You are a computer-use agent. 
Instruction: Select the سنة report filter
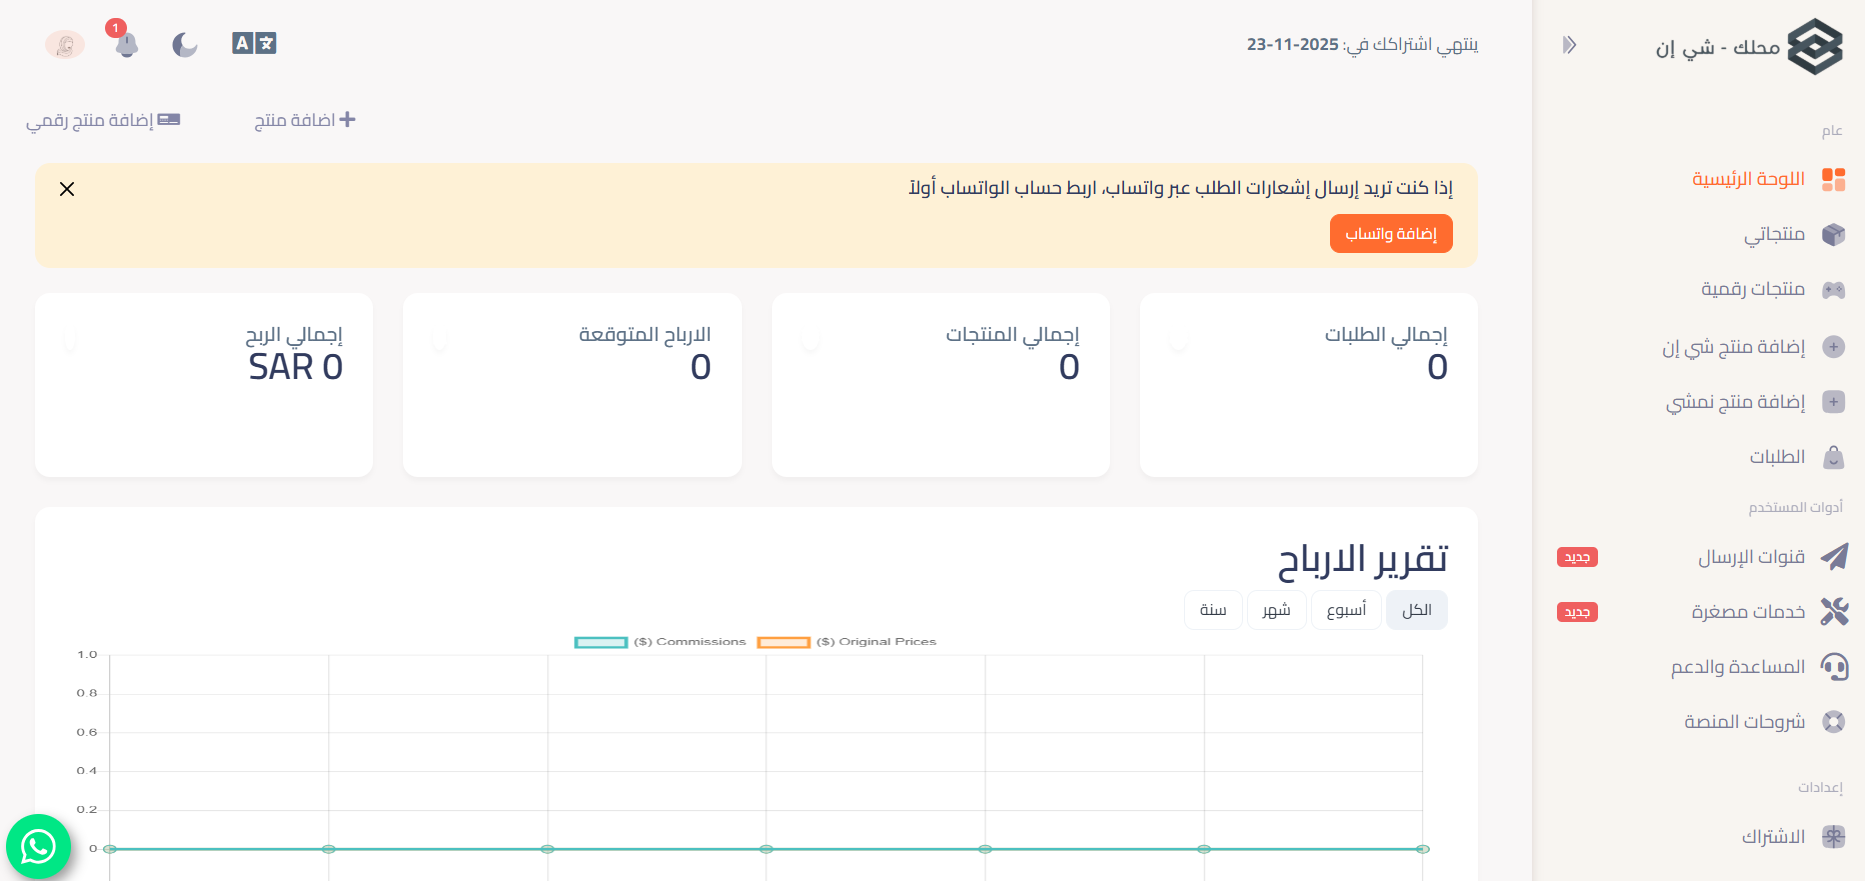(1213, 610)
